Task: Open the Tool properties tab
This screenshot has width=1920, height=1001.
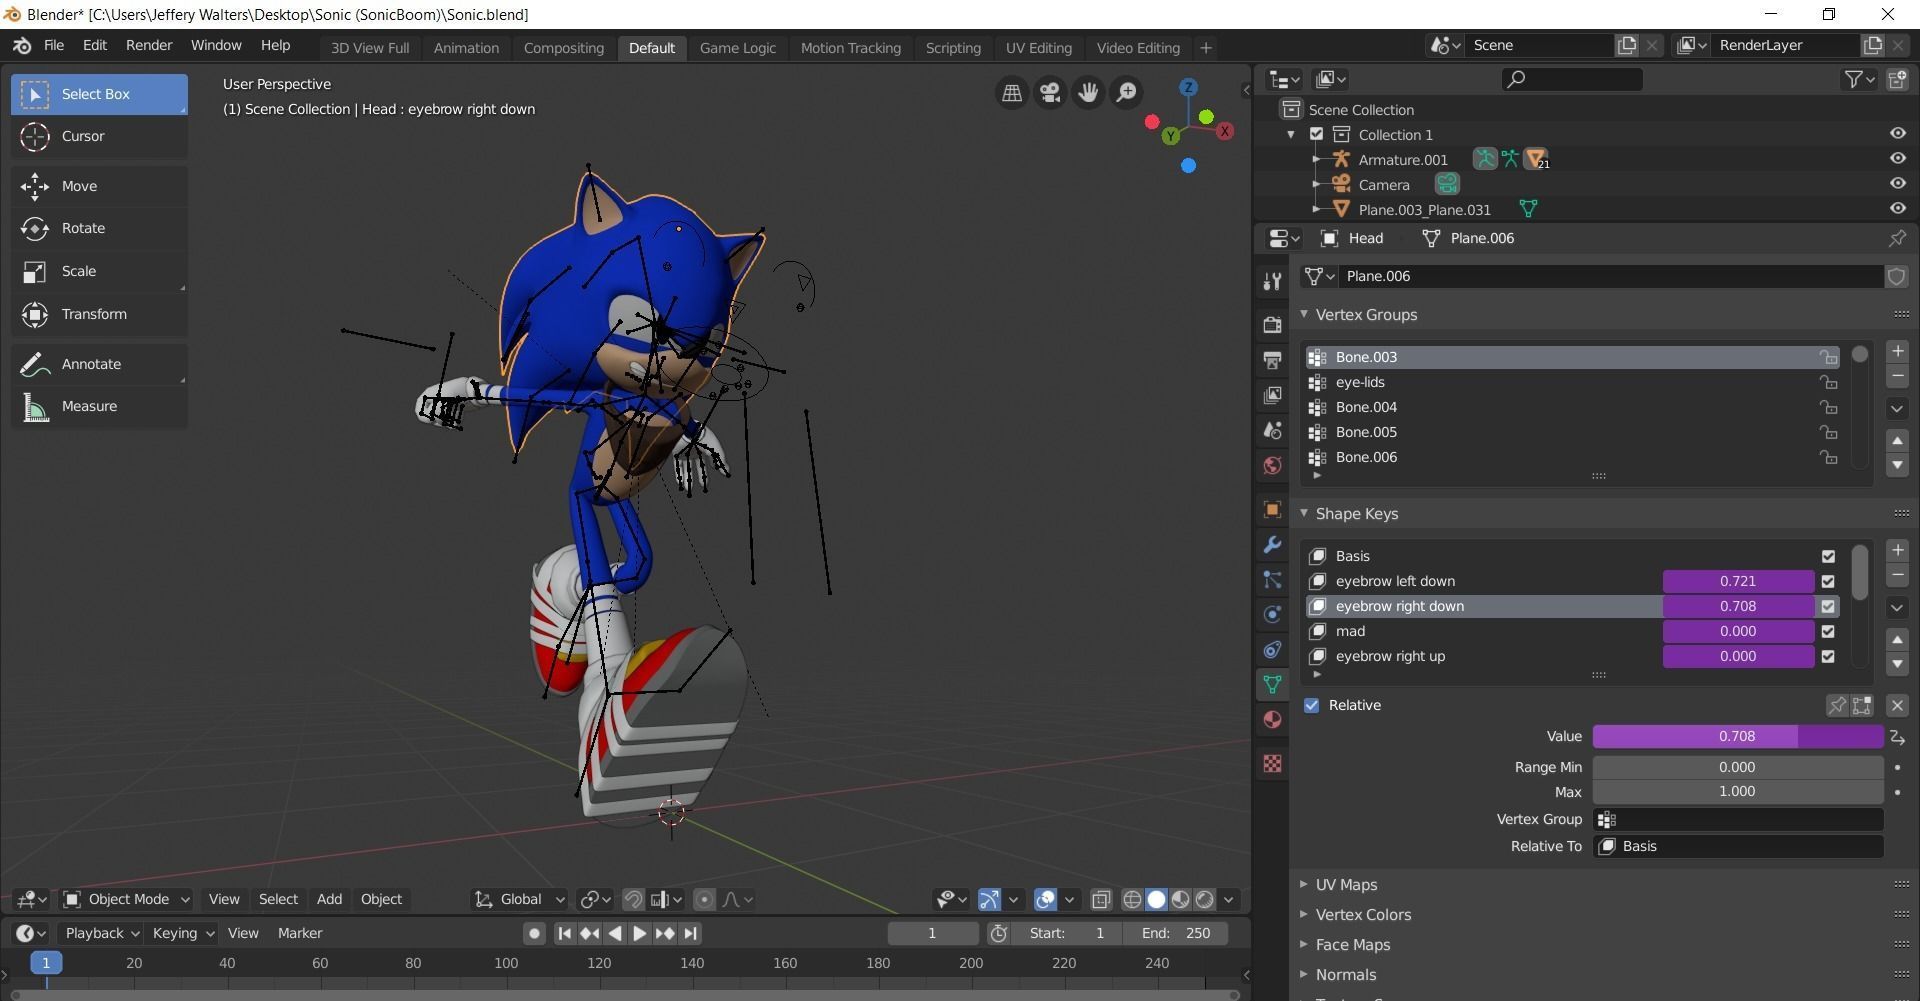Action: point(1272,282)
